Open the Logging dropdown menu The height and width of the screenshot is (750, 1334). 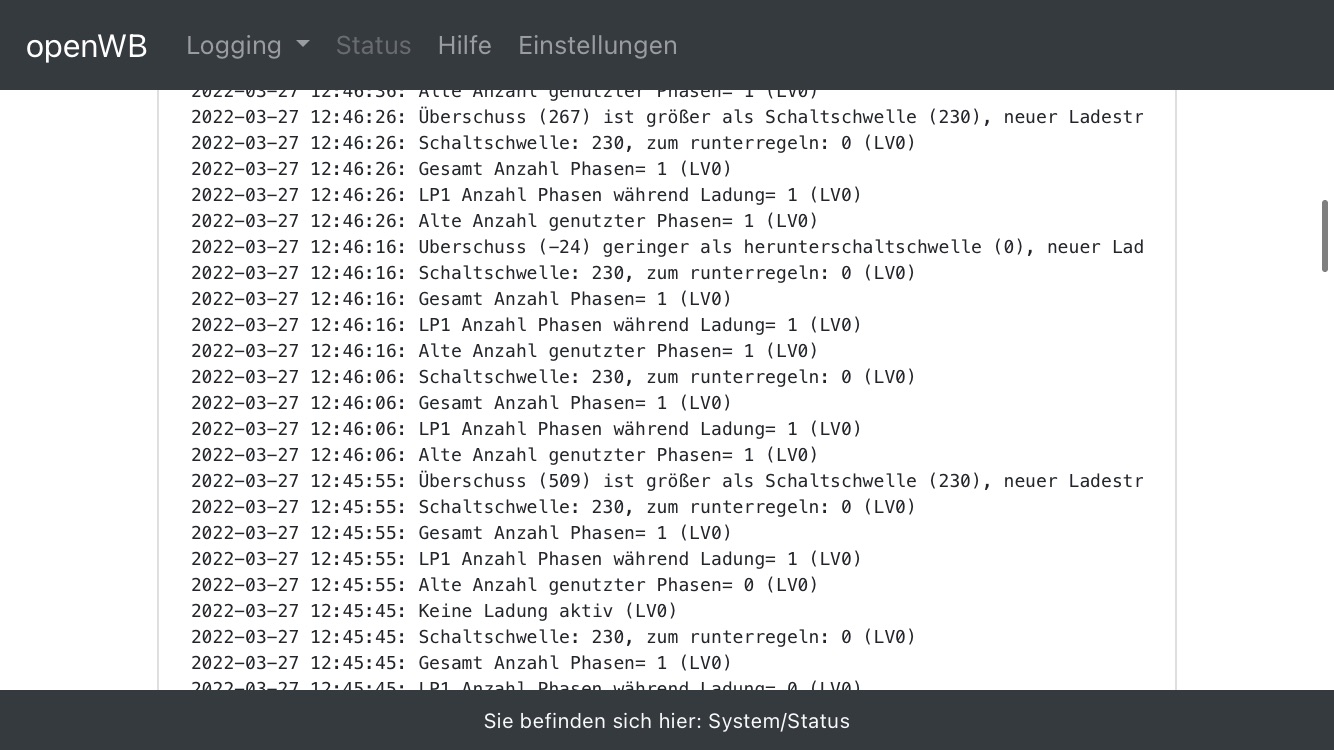click(x=234, y=45)
